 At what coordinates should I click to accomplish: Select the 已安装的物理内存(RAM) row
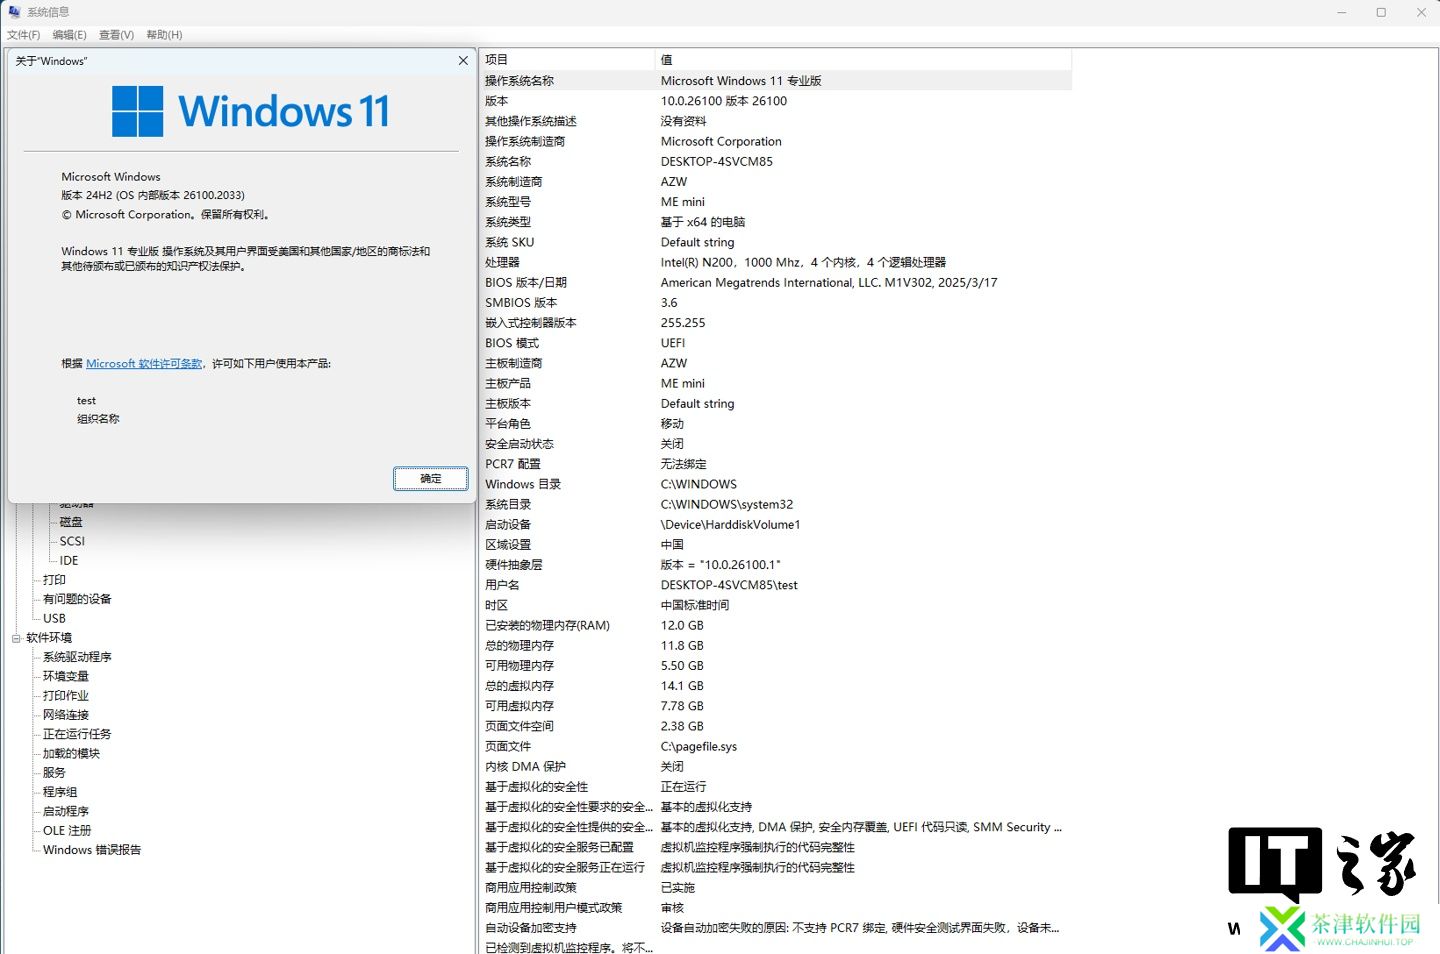point(775,626)
